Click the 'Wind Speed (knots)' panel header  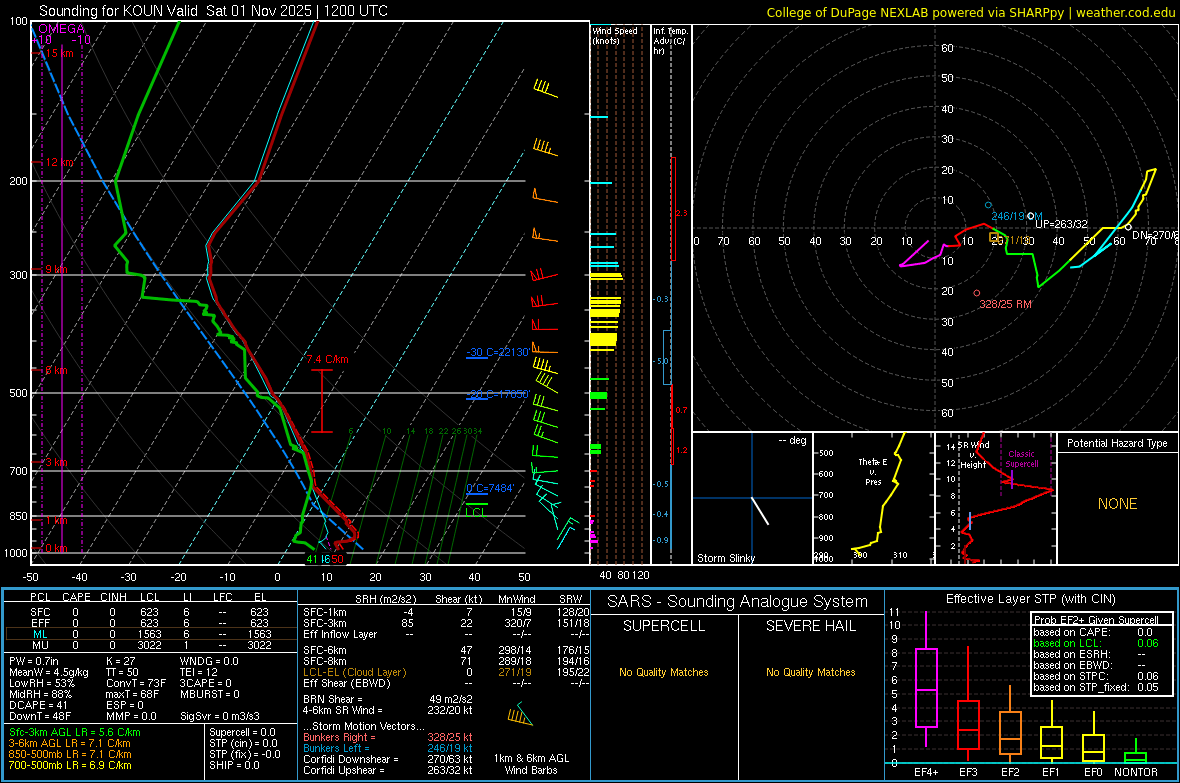pos(615,35)
